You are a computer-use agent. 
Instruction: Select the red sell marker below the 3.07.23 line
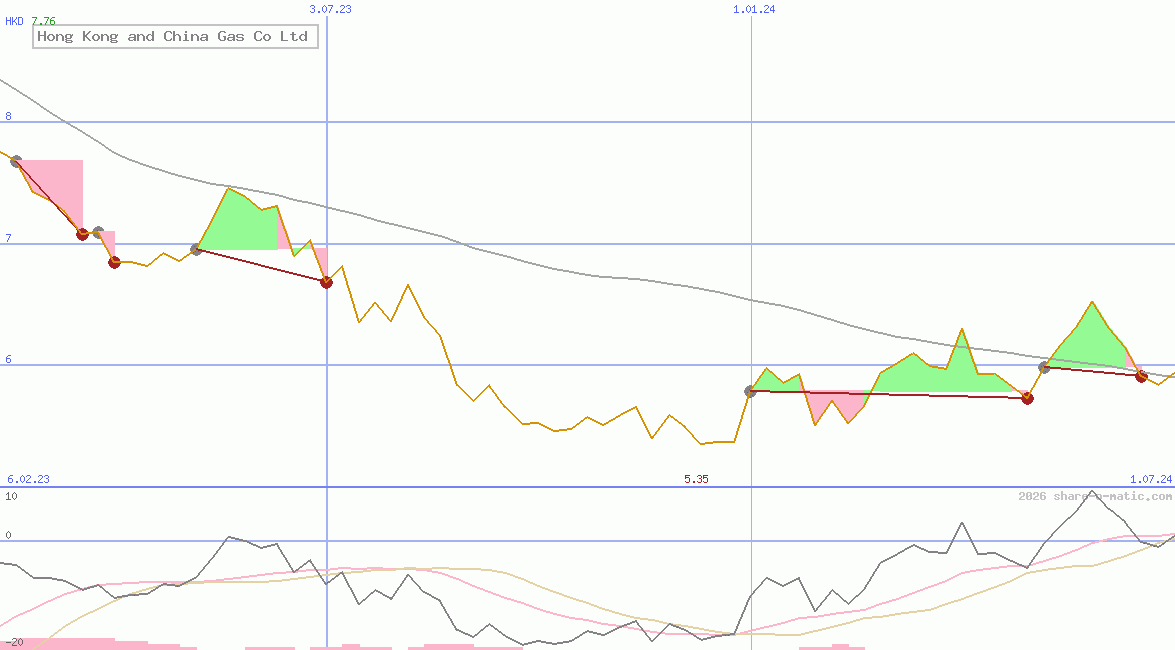[325, 283]
